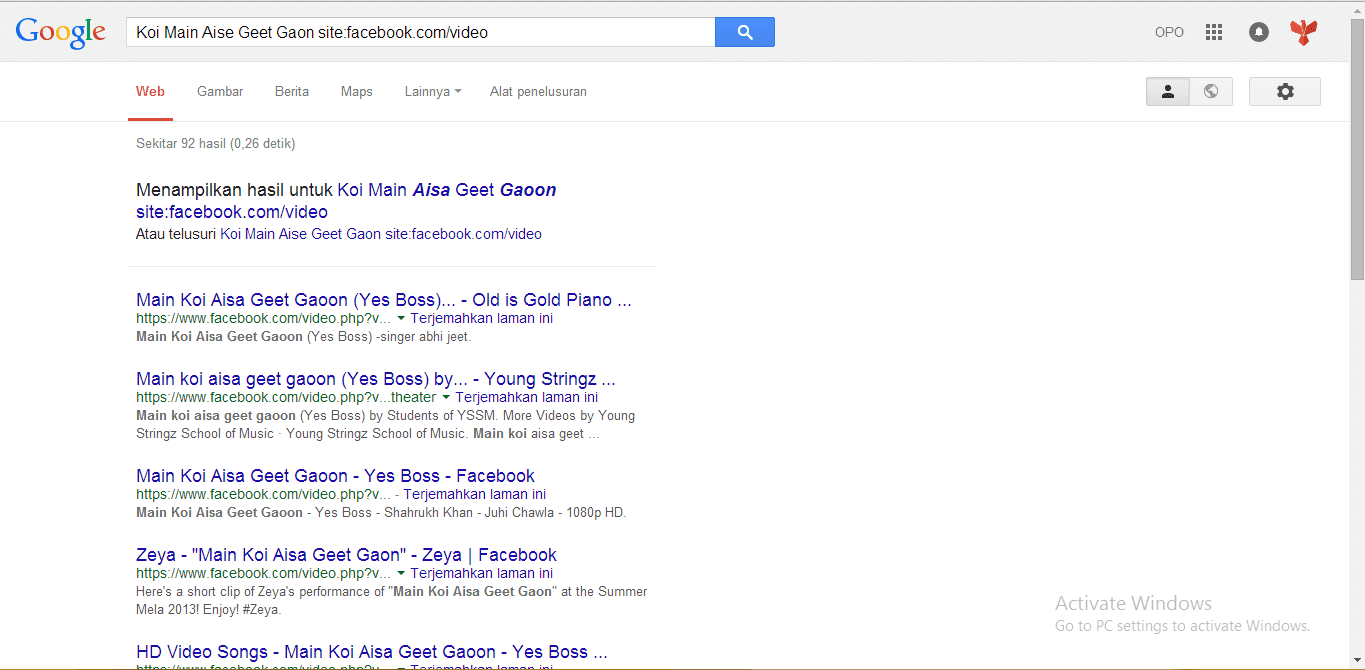Open the notifications bell
This screenshot has height=670, width=1365.
click(x=1259, y=32)
